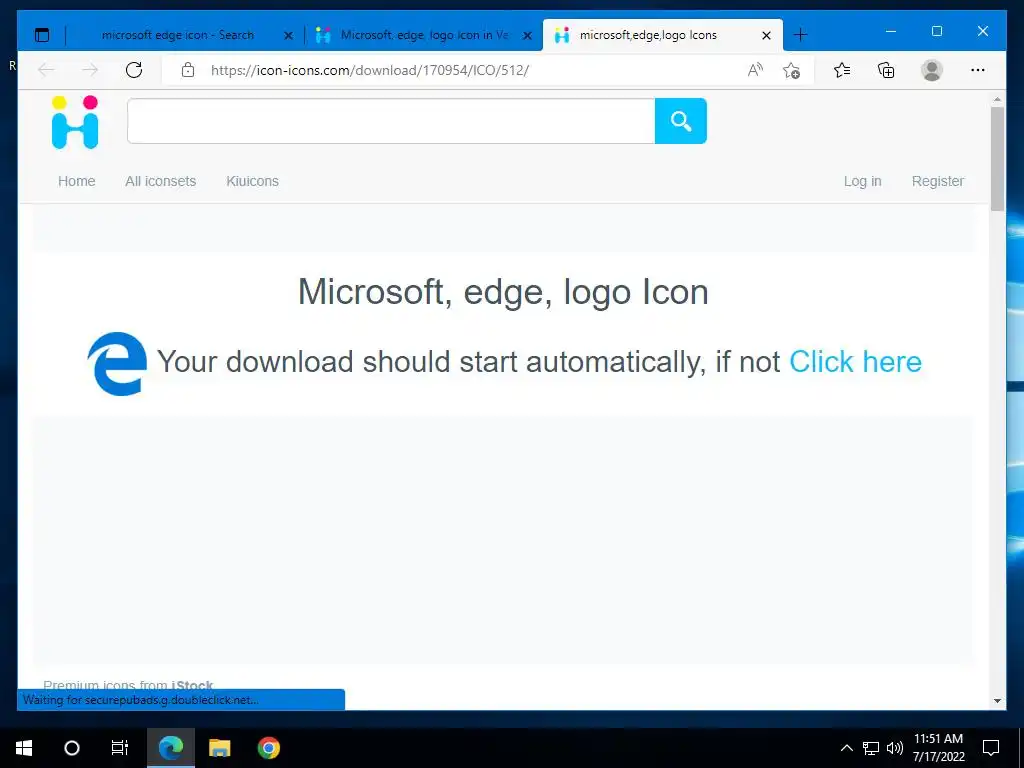Click Register link
Image resolution: width=1024 pixels, height=768 pixels.
click(x=937, y=181)
